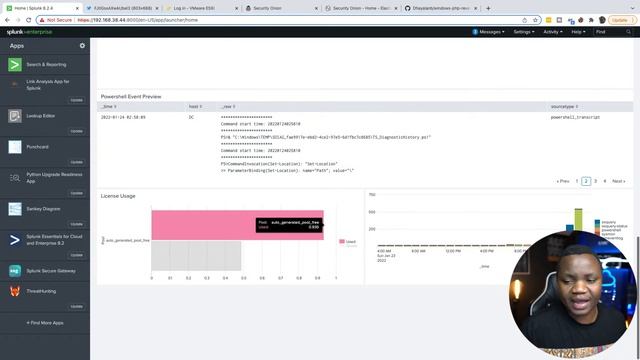Open the Sankey Diagram app icon
This screenshot has width=640, height=360.
click(x=15, y=209)
